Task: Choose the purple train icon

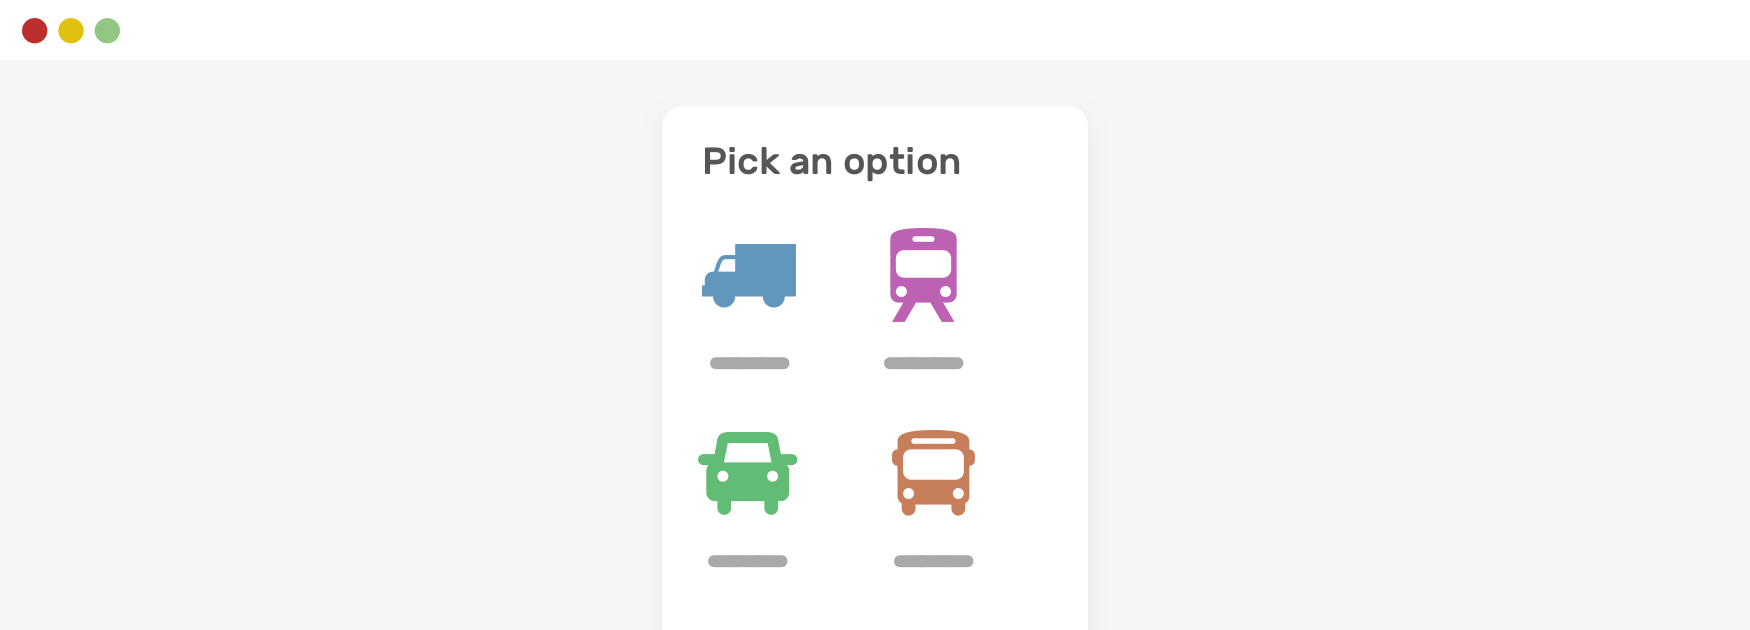Action: coord(923,275)
